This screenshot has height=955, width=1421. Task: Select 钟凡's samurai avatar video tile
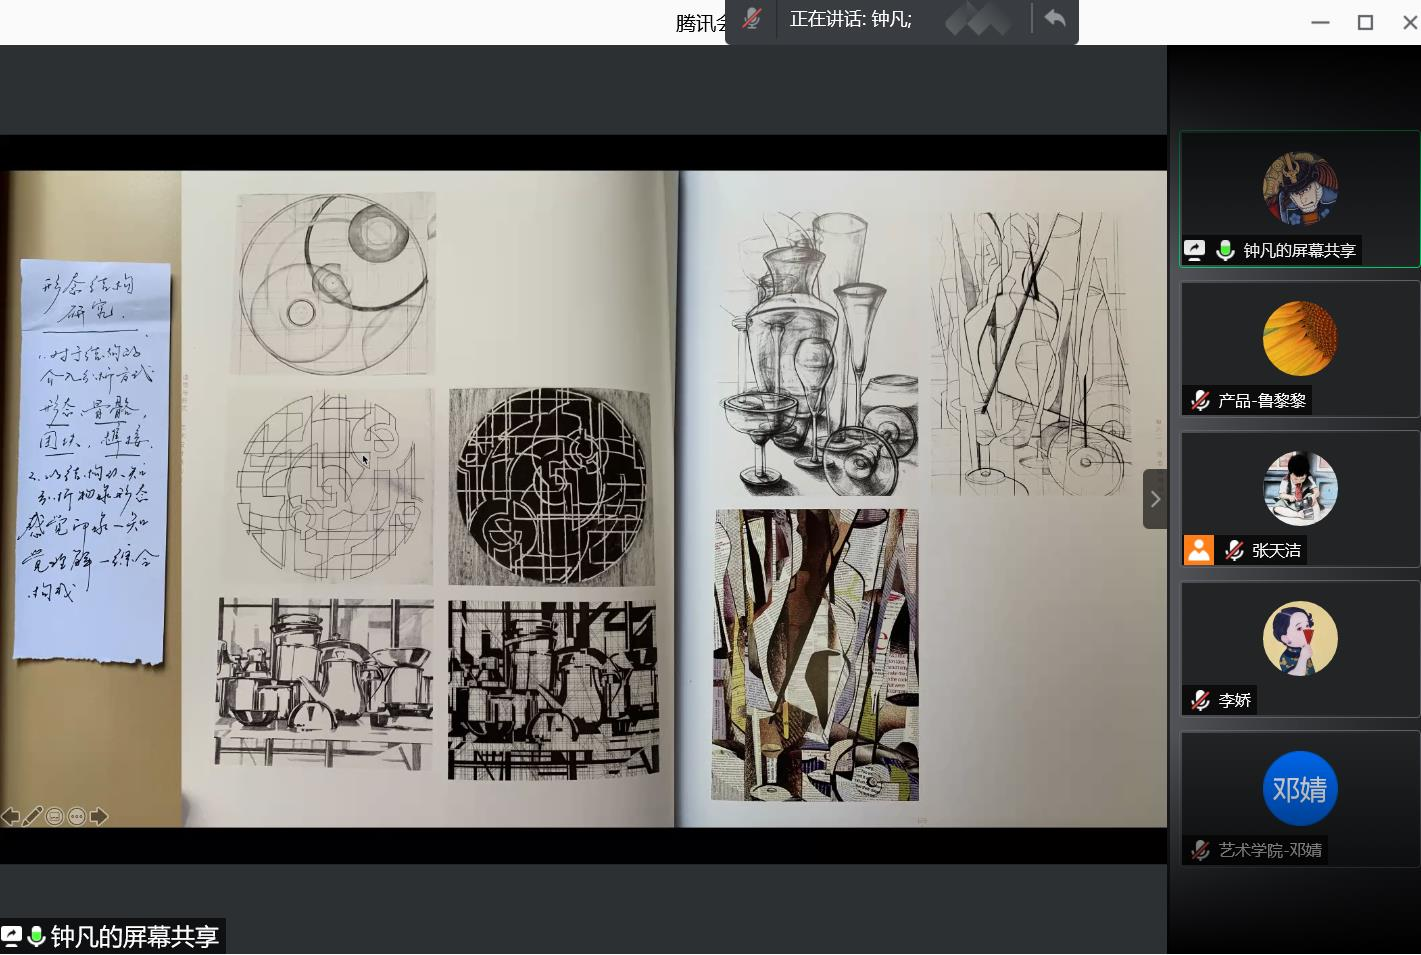click(x=1300, y=189)
